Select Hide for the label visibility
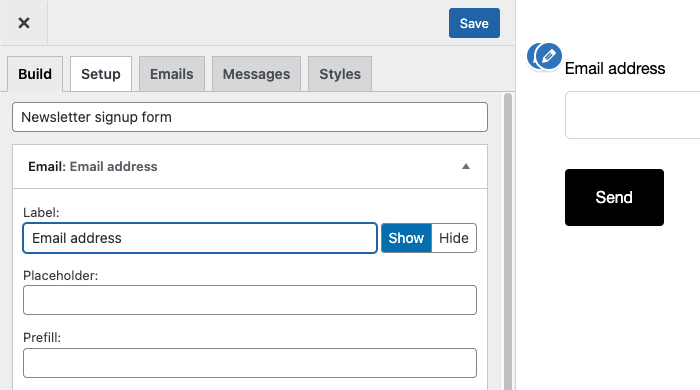The width and height of the screenshot is (700, 390). 454,238
